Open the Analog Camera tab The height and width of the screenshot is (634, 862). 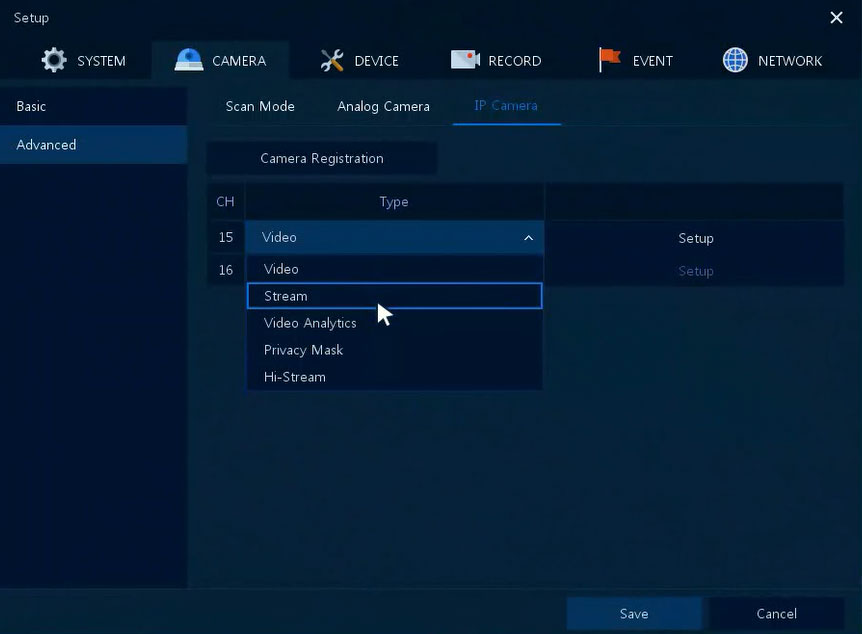(x=383, y=106)
